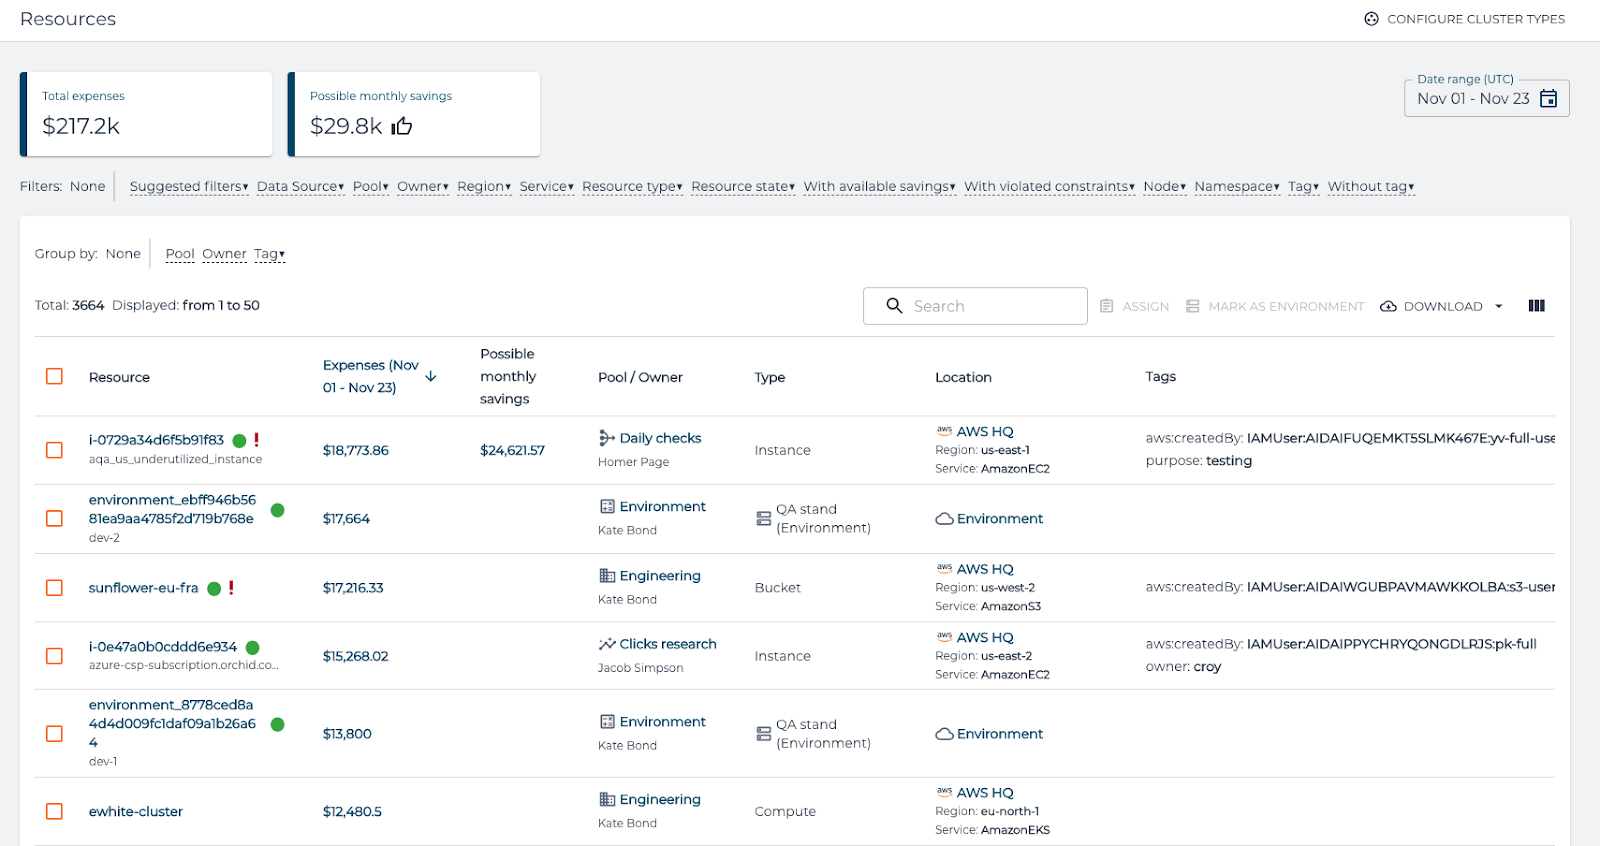
Task: Click the thumbs-up icon beside savings
Action: click(x=402, y=126)
